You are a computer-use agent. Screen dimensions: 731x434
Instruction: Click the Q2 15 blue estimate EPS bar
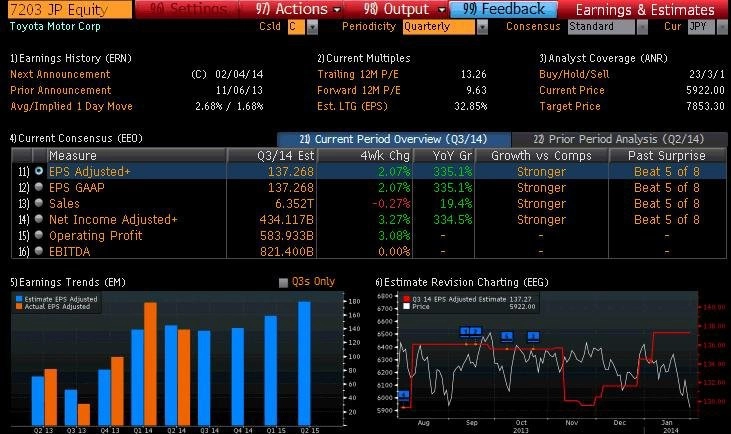(304, 363)
